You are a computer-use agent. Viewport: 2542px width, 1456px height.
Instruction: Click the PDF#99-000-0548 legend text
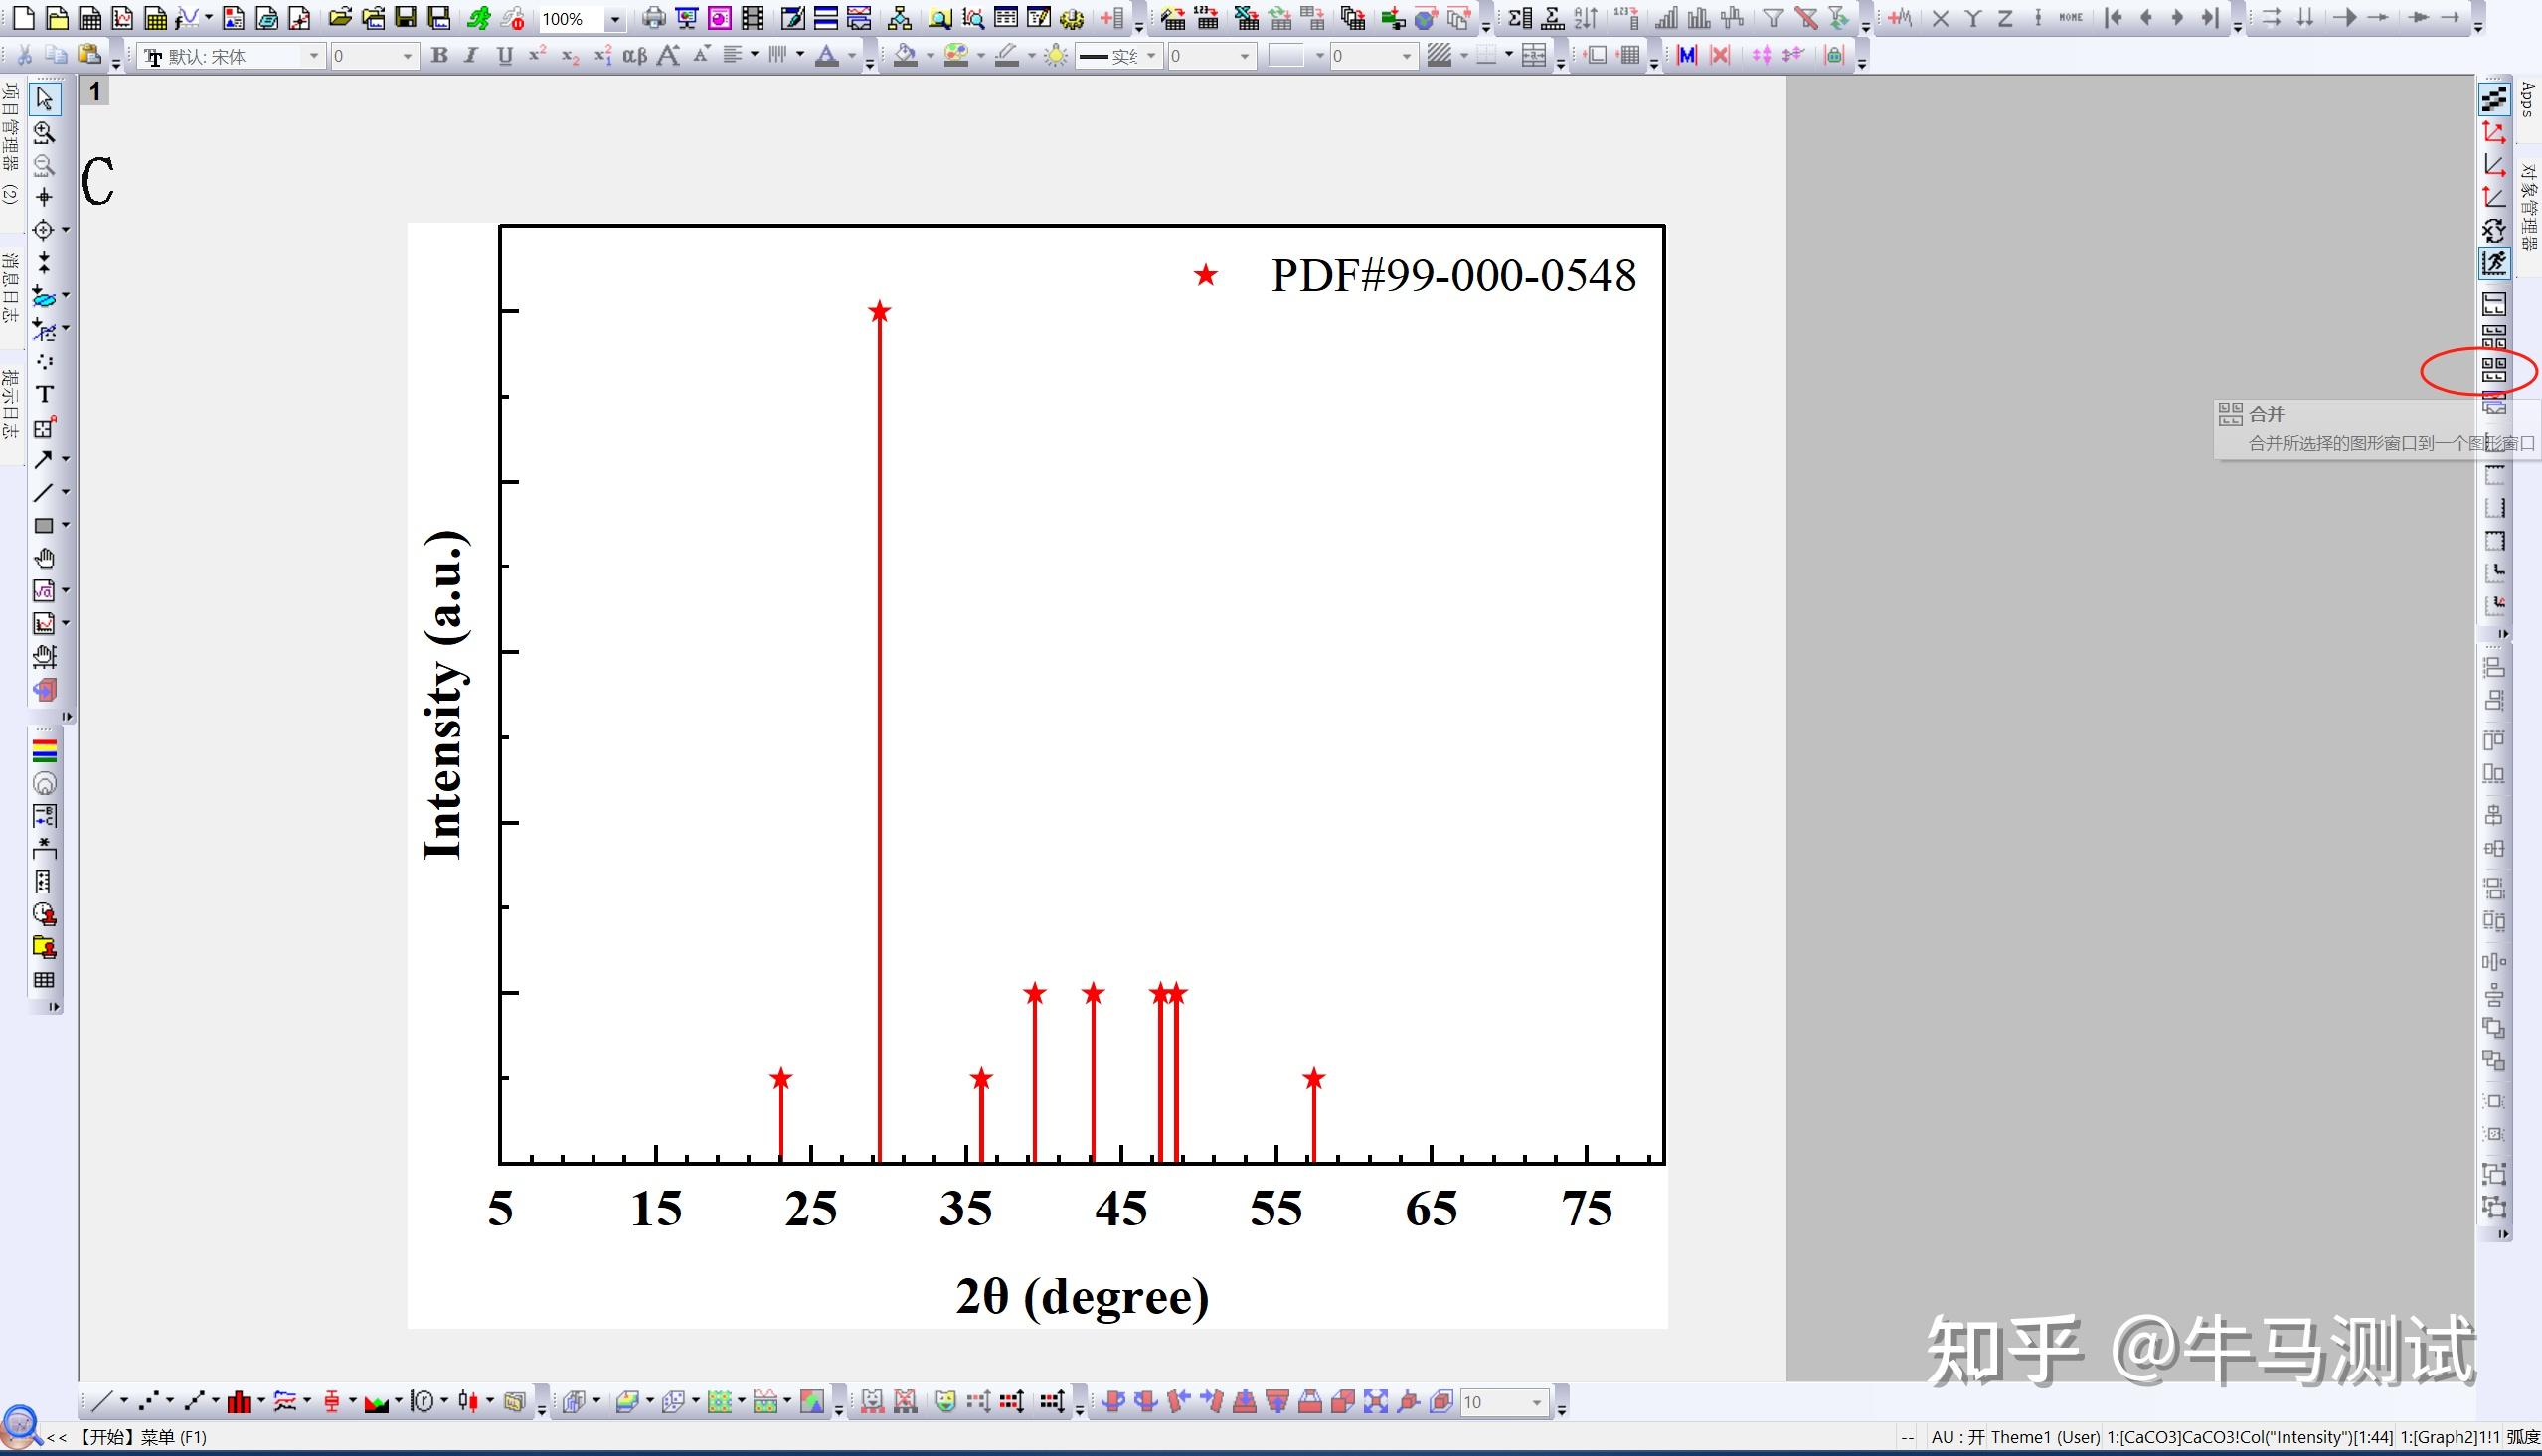tap(1452, 276)
